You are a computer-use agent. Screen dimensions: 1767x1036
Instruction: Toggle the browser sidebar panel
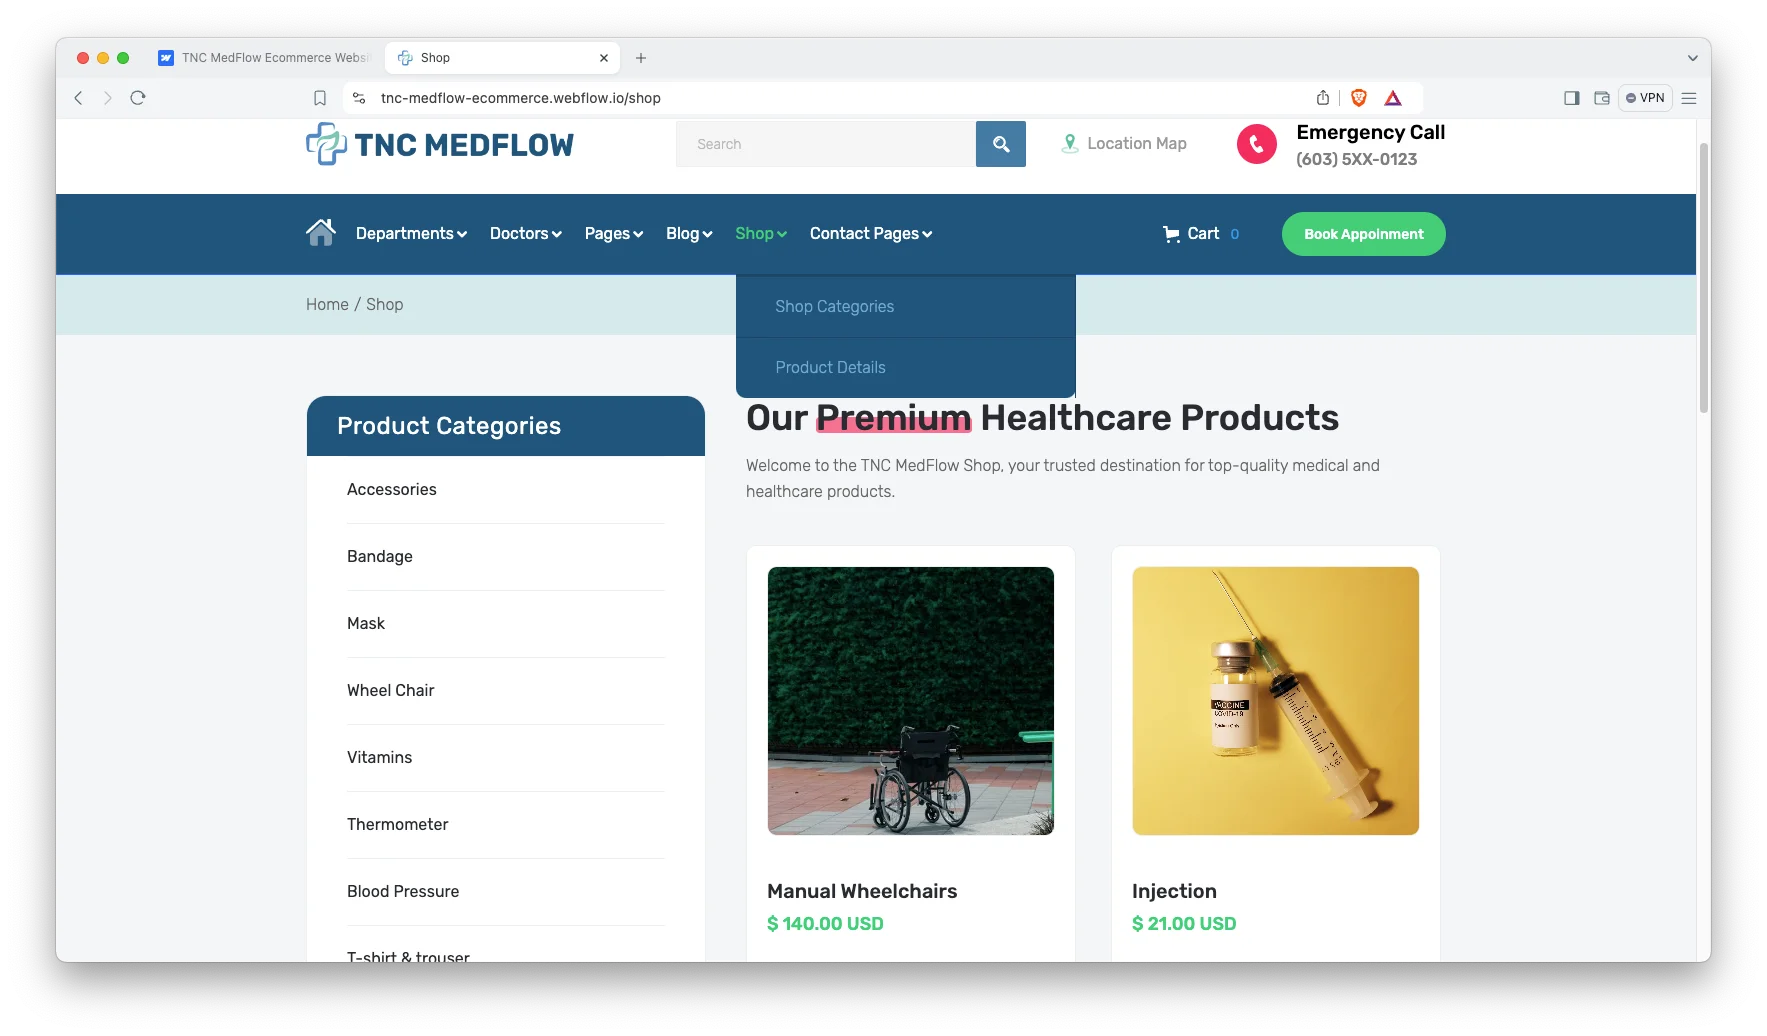[x=1571, y=98]
